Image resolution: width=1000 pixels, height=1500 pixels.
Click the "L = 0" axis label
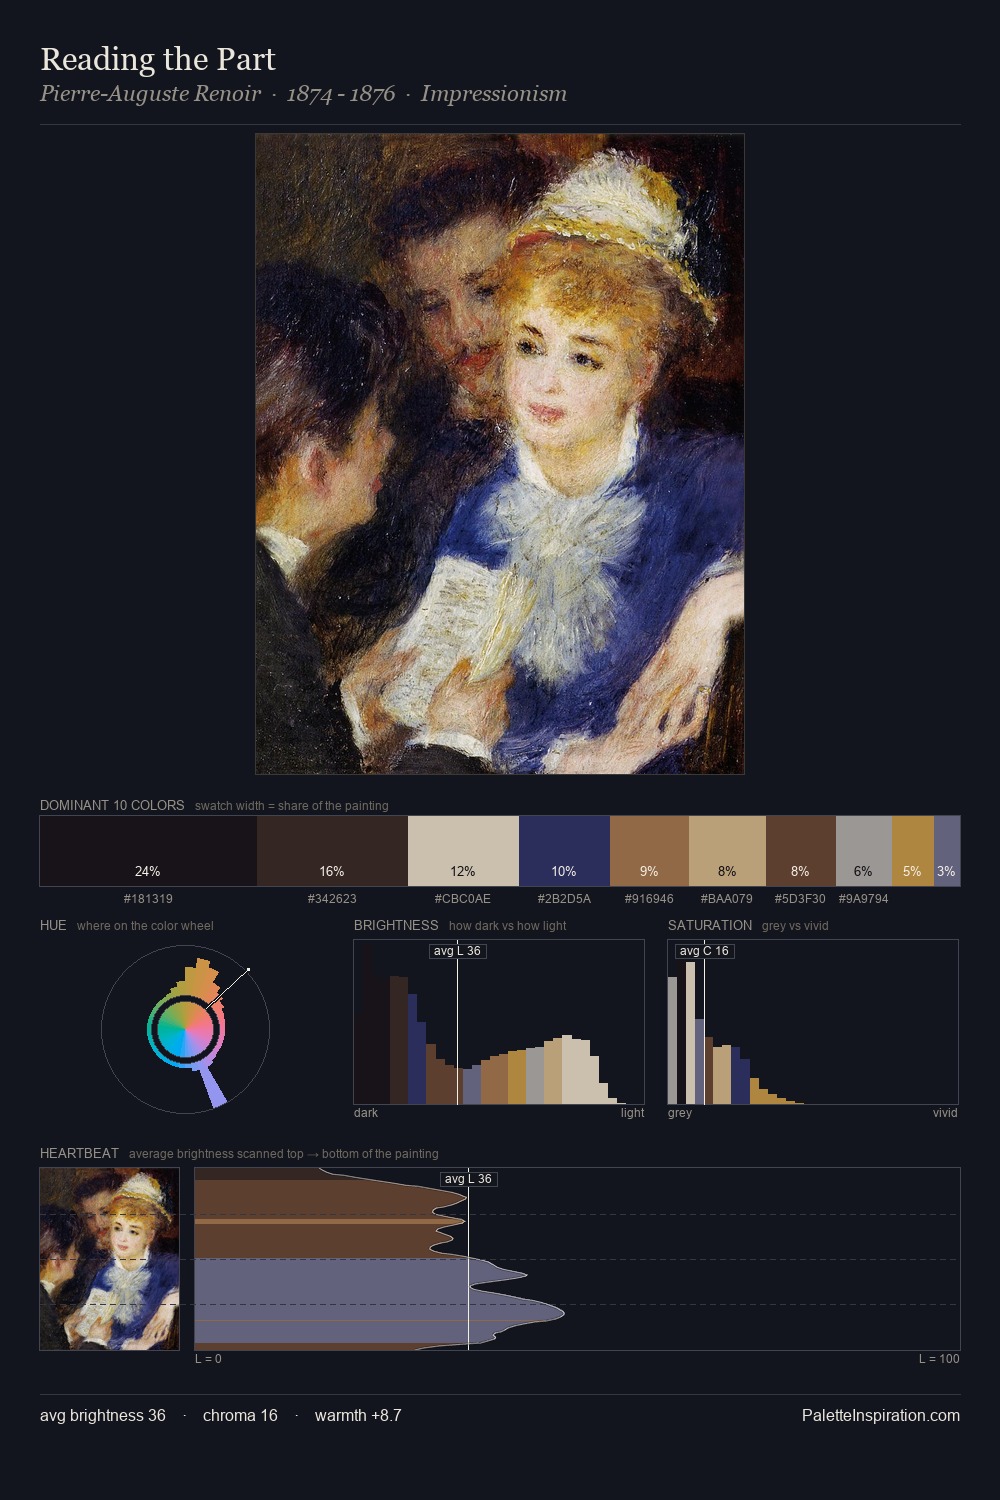208,1359
